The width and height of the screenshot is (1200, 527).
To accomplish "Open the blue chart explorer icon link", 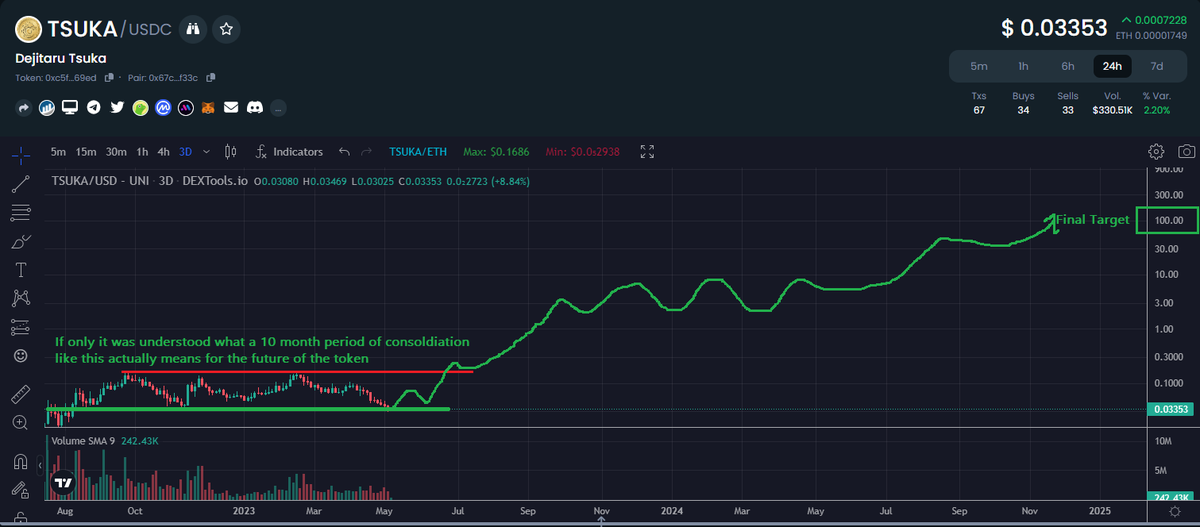I will [47, 107].
